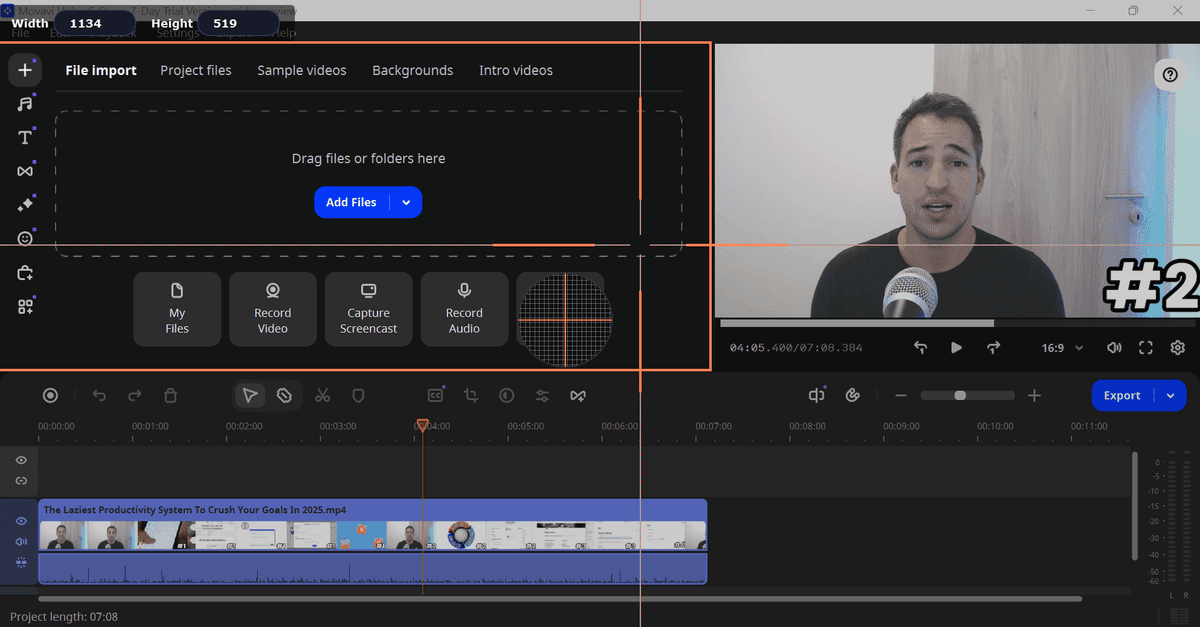Mute the audio track with the speaker toggle

20,541
